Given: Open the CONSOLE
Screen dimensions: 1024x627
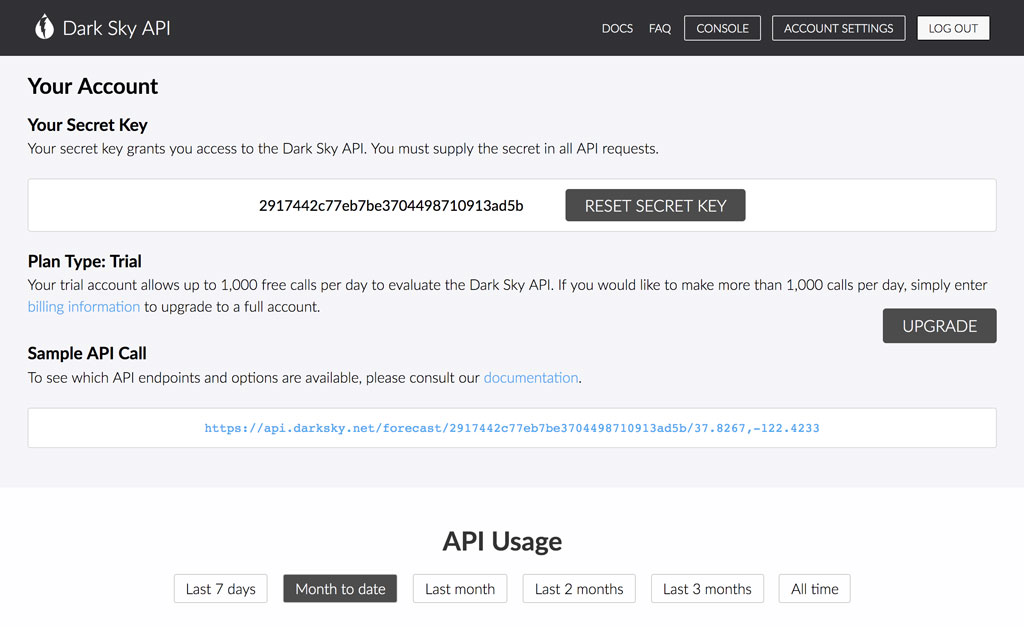Looking at the screenshot, I should (x=722, y=27).
